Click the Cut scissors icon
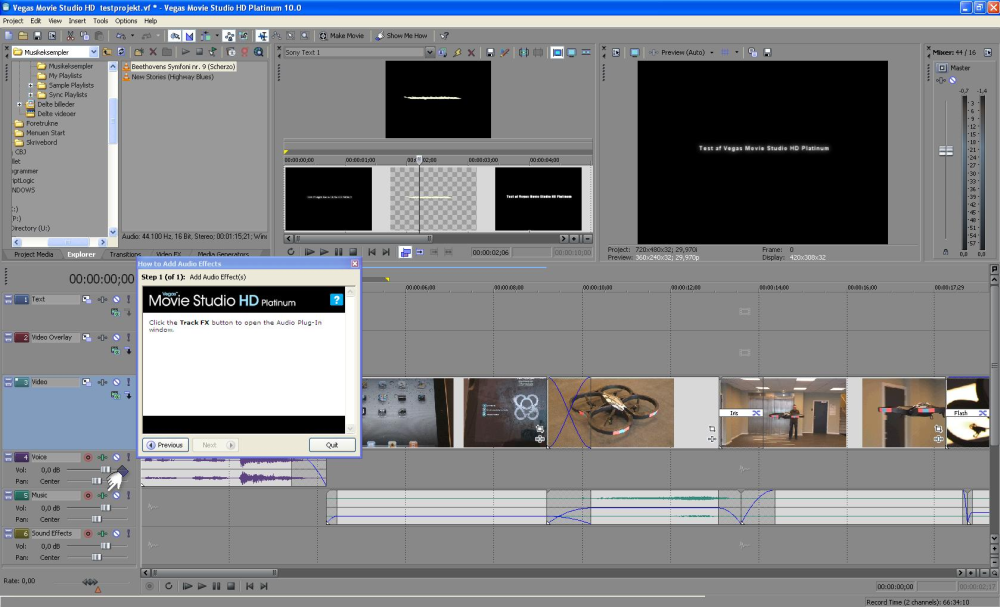Viewport: 1000px width, 607px height. pos(70,36)
